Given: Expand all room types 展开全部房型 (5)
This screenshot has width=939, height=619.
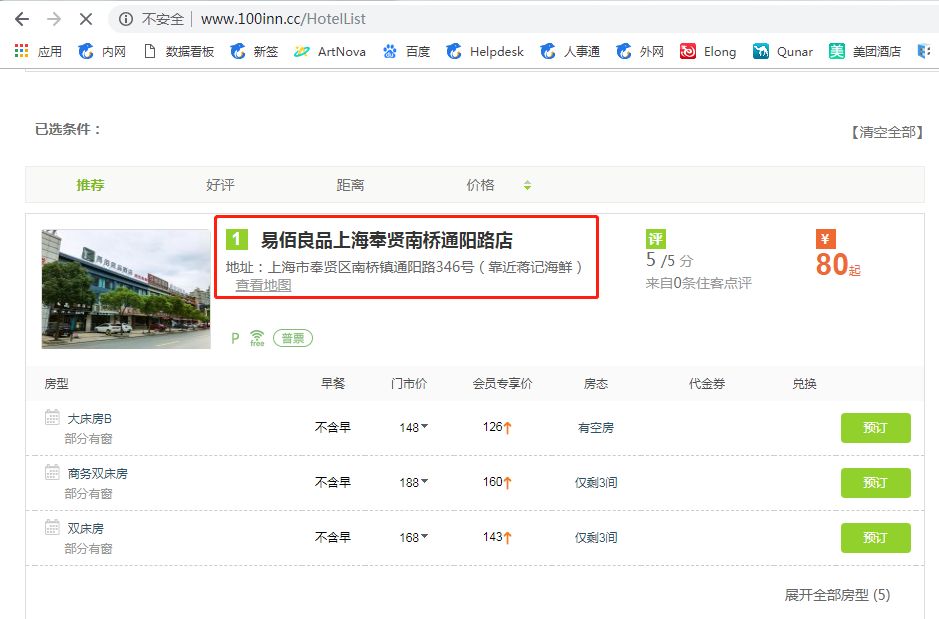Looking at the screenshot, I should 837,594.
